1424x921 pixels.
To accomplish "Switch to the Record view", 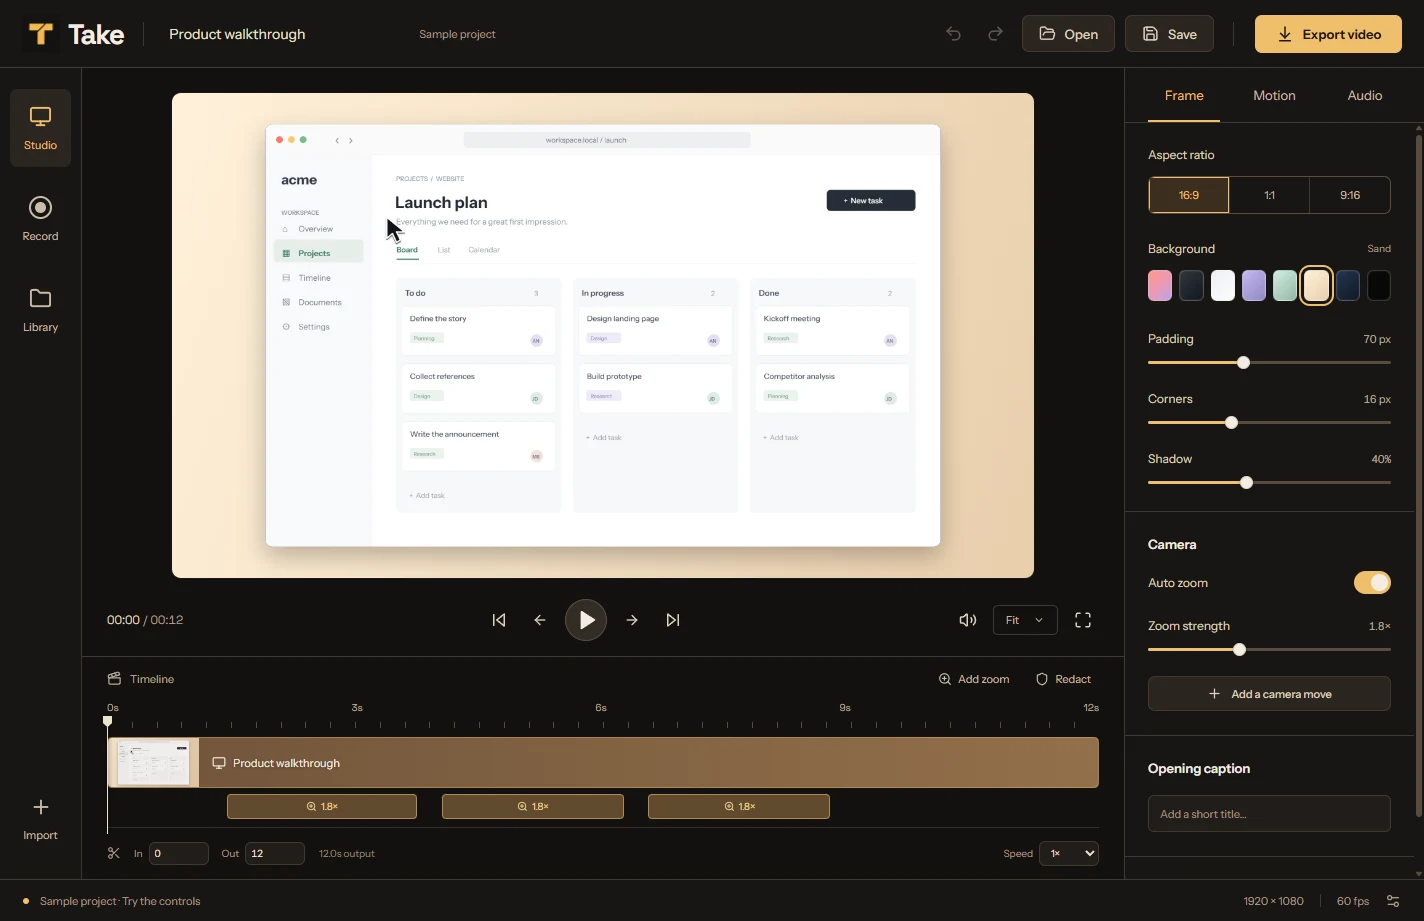I will click(40, 219).
